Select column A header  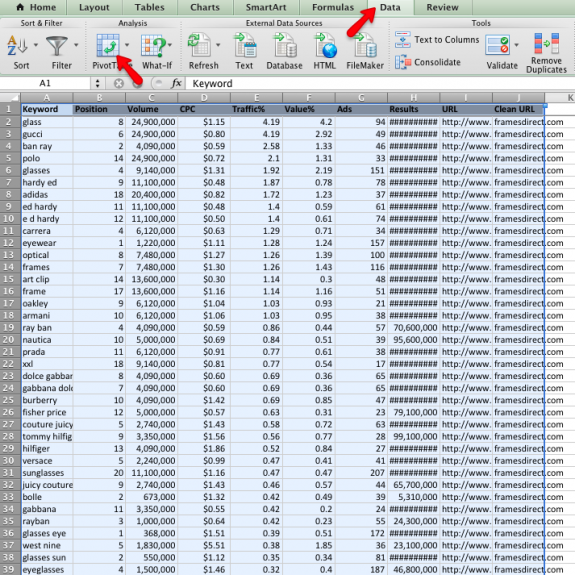(47, 98)
